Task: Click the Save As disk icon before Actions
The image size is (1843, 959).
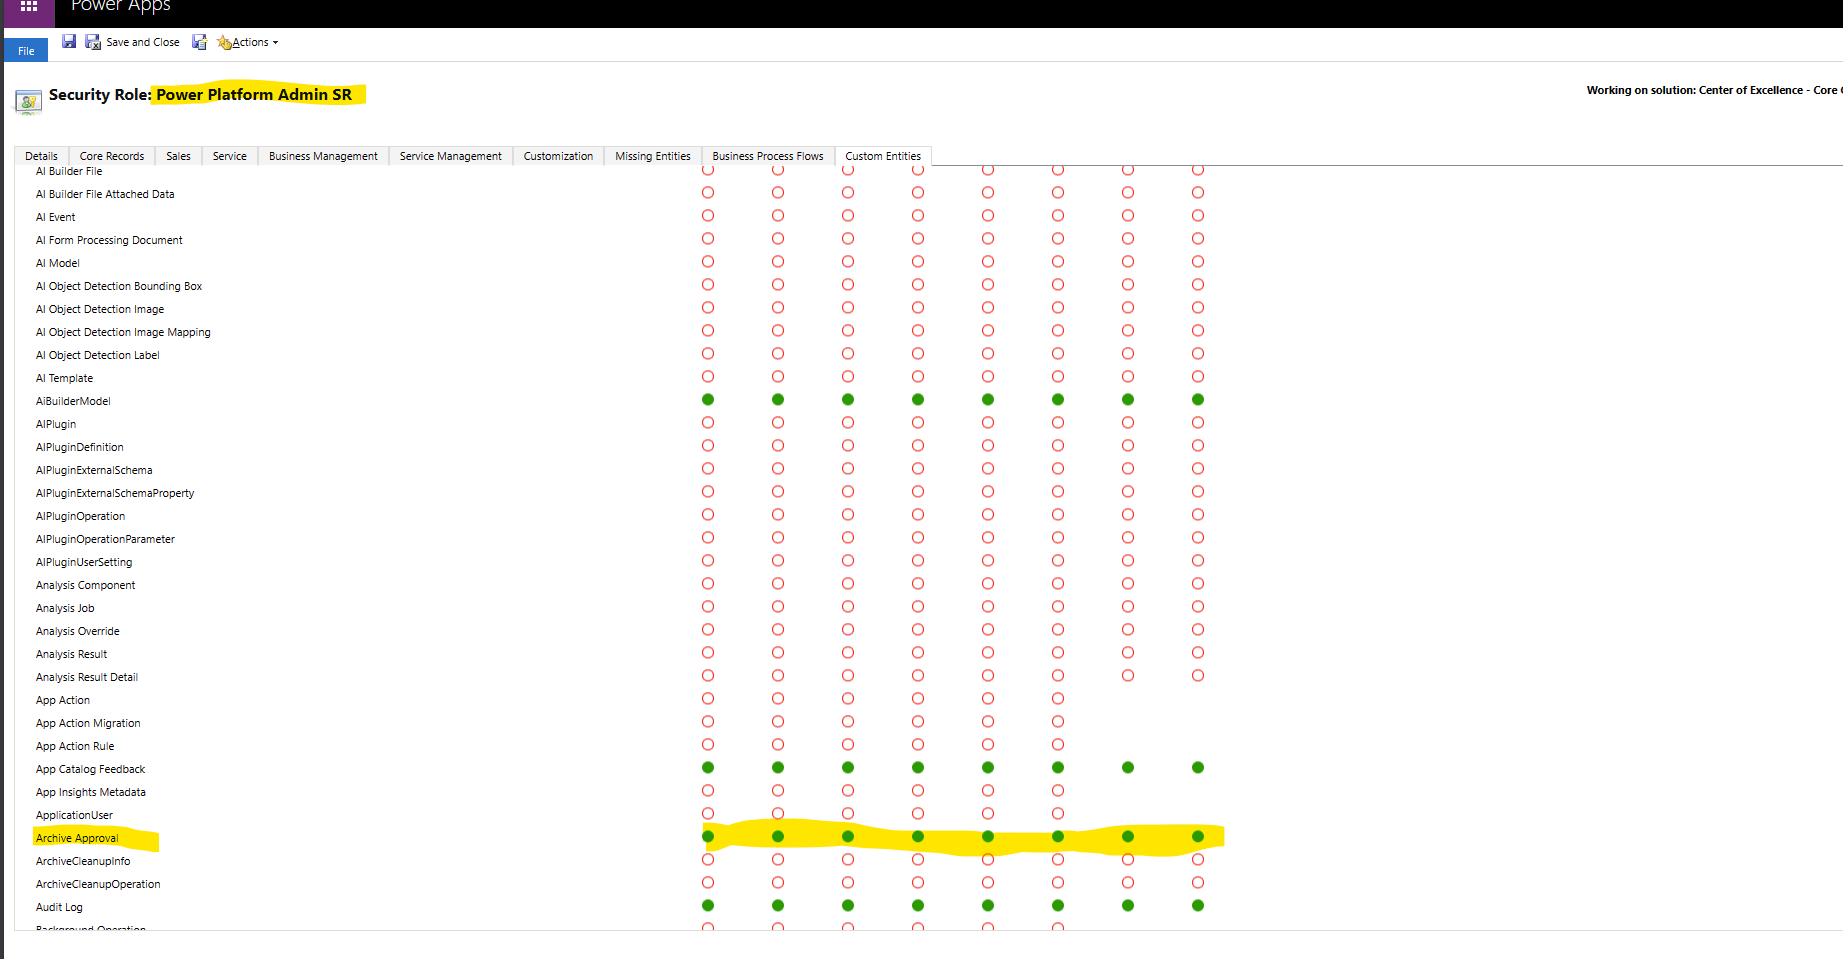Action: point(200,41)
